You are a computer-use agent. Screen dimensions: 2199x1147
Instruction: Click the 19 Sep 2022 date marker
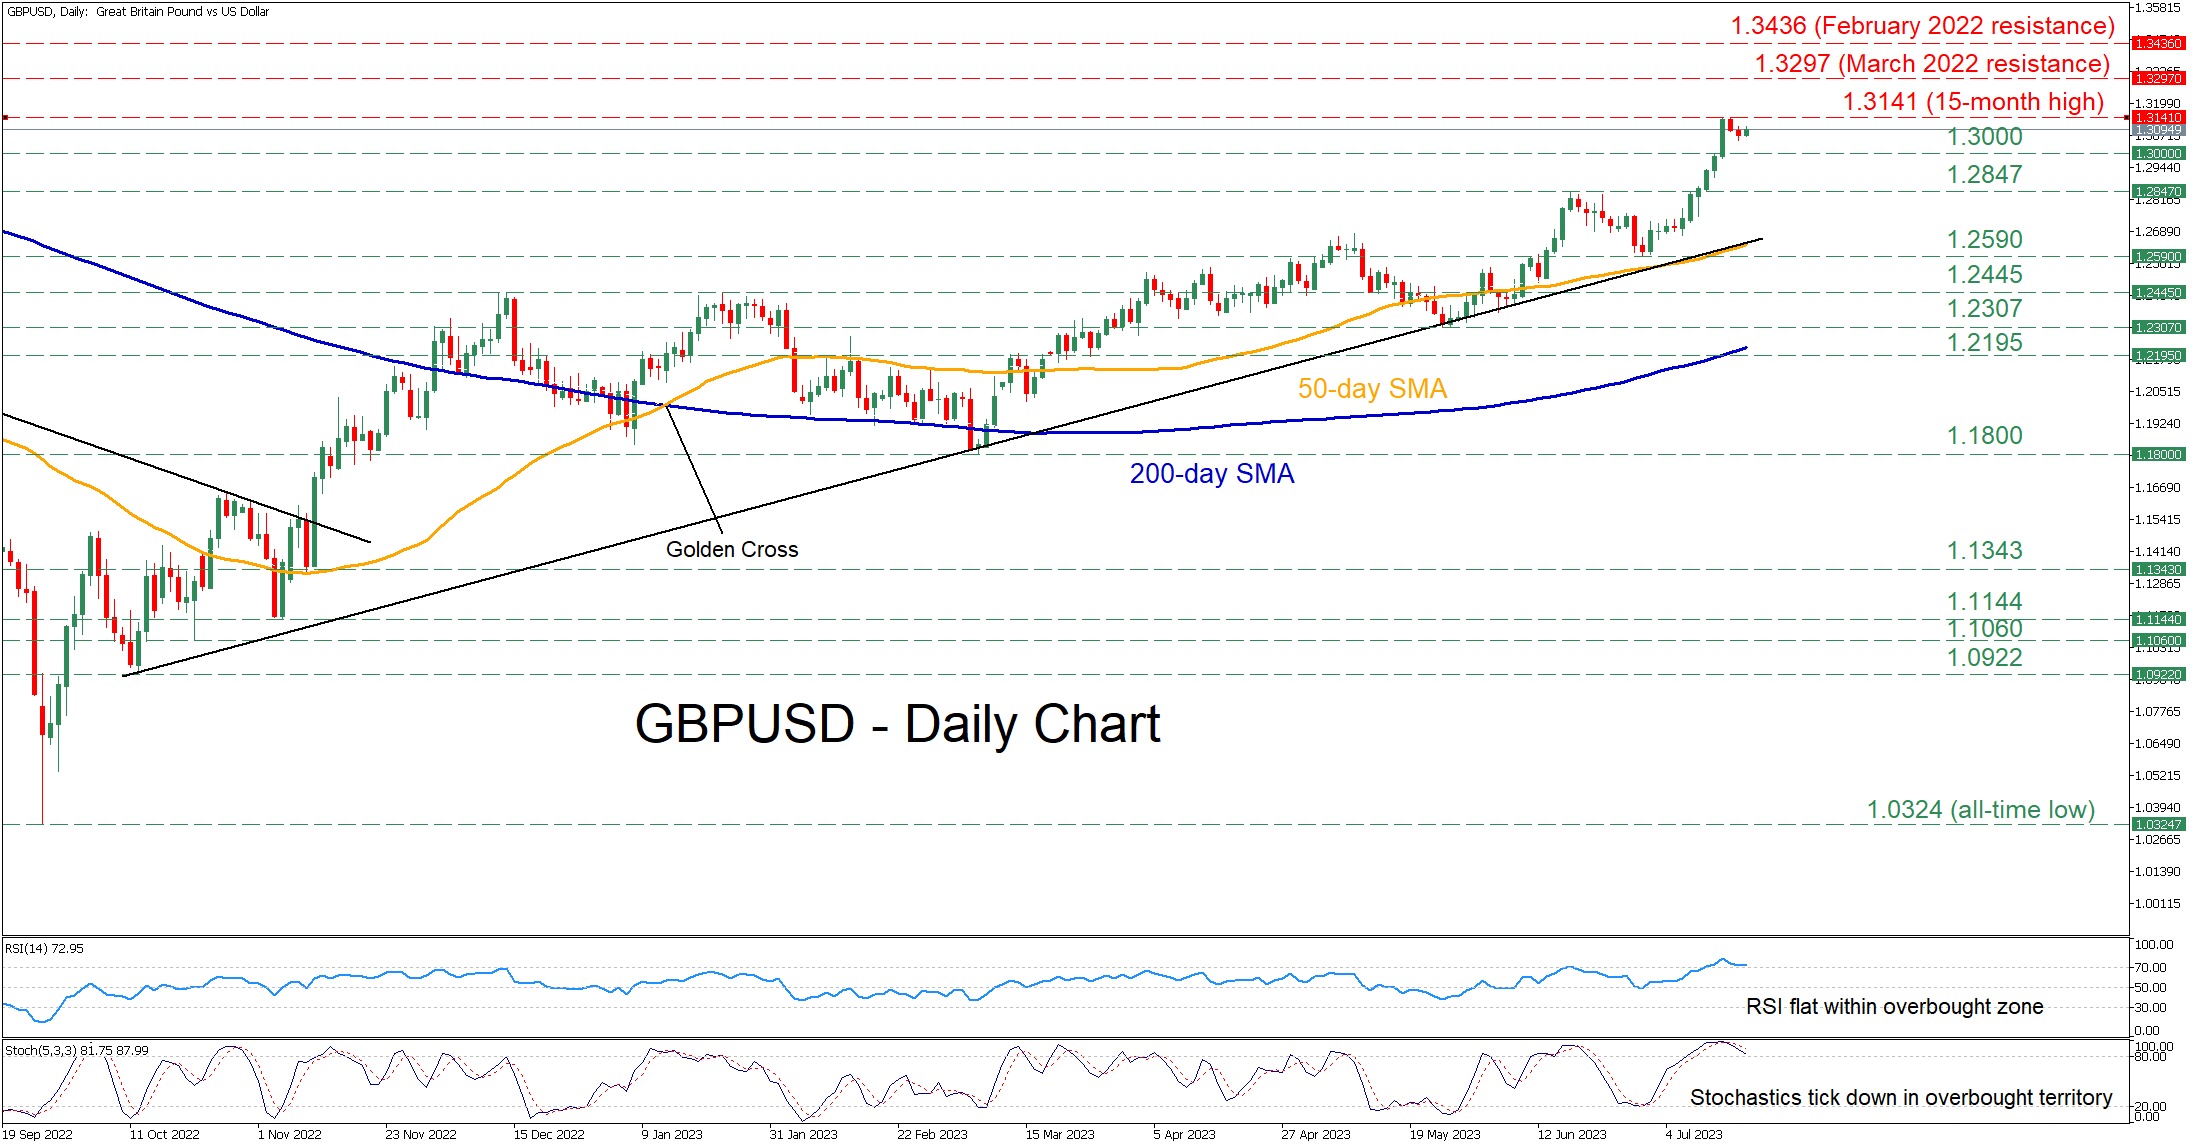(x=38, y=1134)
